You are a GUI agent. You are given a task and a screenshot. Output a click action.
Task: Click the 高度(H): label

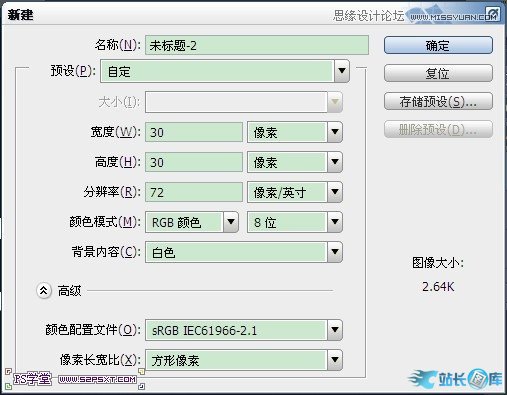coord(118,162)
